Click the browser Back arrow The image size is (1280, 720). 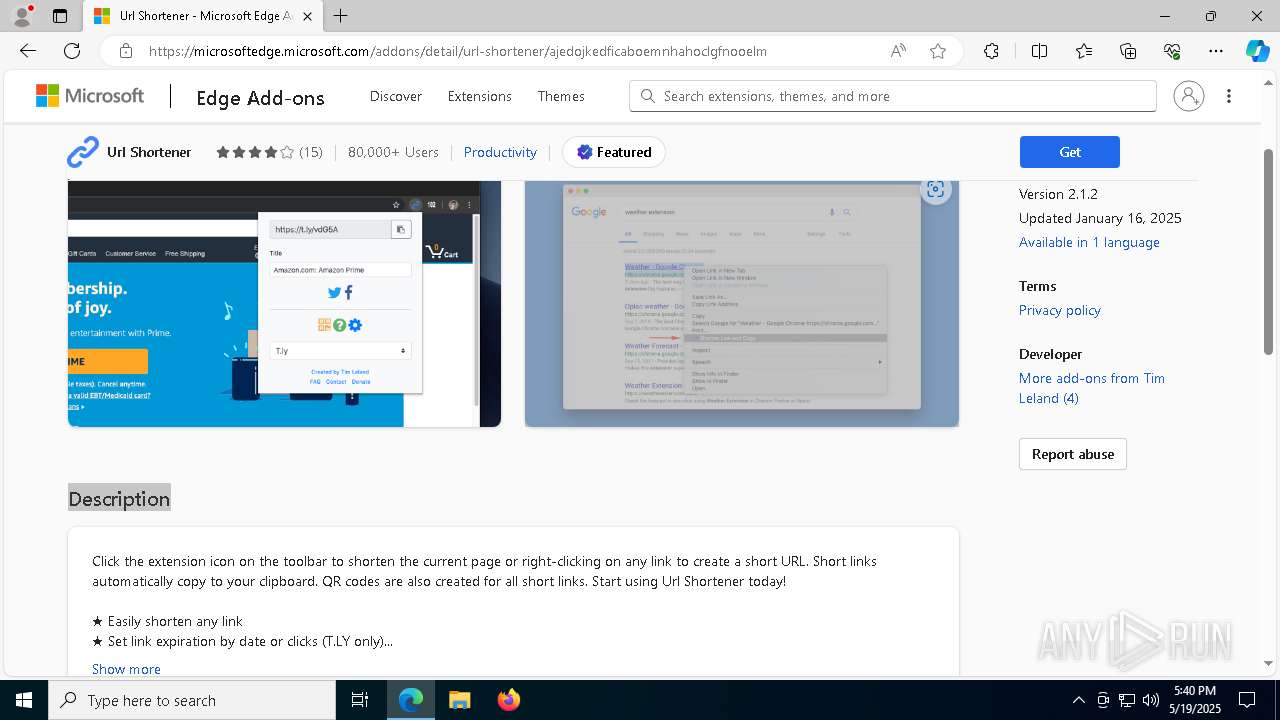point(28,51)
